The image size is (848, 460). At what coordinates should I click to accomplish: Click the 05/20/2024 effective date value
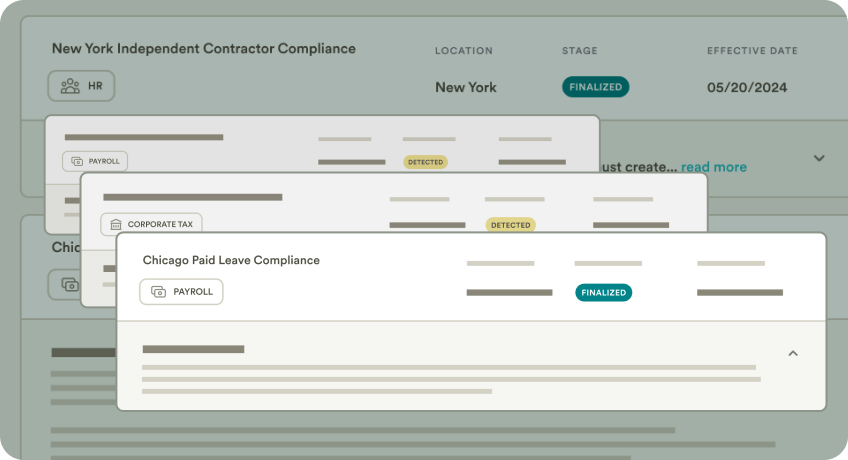[747, 87]
